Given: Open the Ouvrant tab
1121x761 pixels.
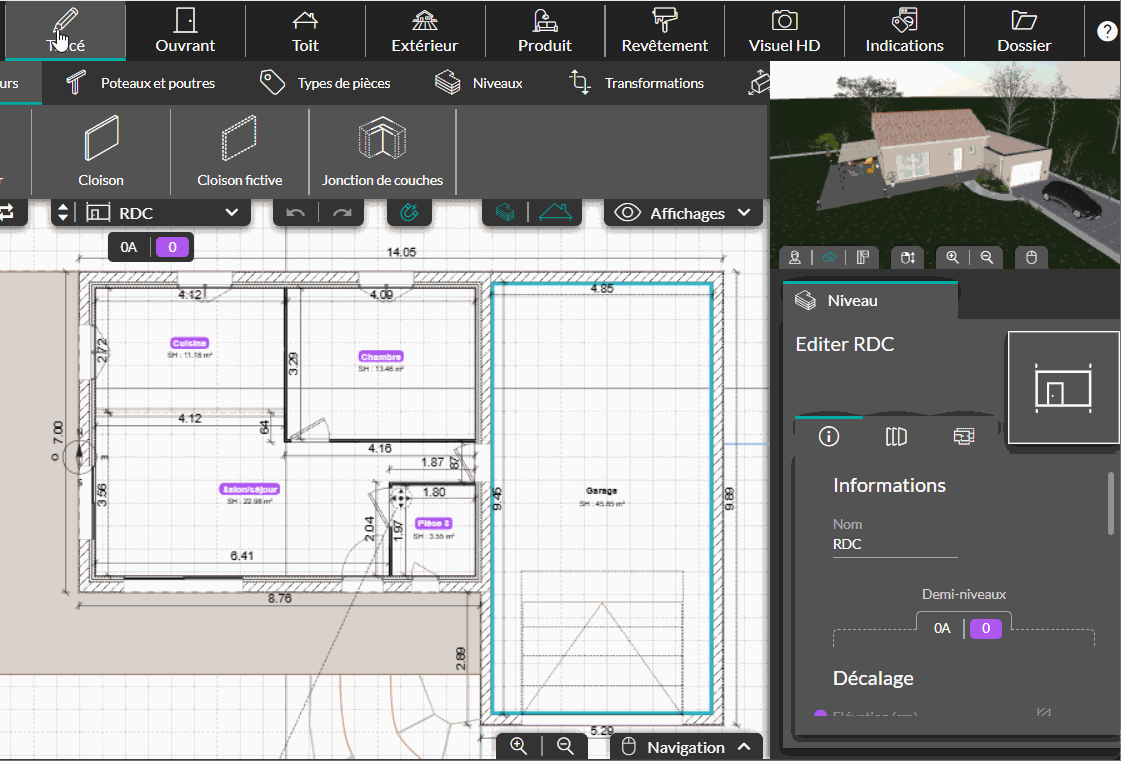Looking at the screenshot, I should tap(185, 31).
